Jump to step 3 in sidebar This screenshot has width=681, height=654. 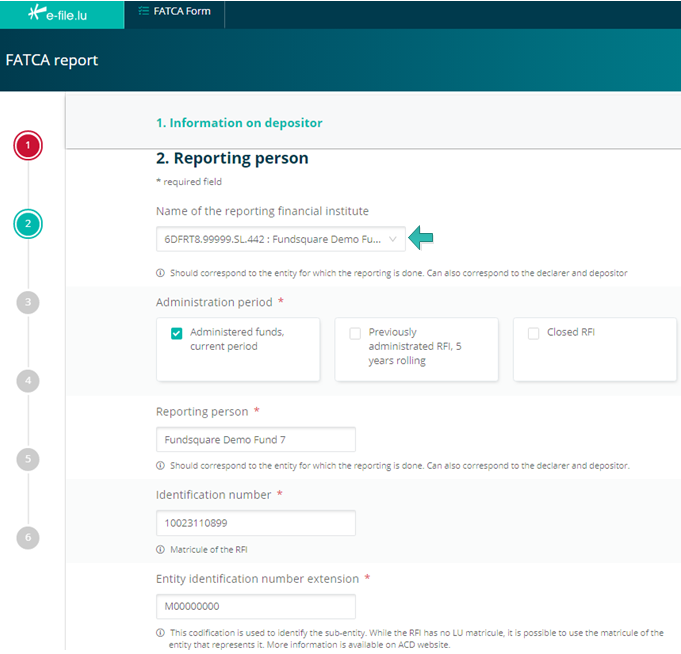[x=28, y=302]
